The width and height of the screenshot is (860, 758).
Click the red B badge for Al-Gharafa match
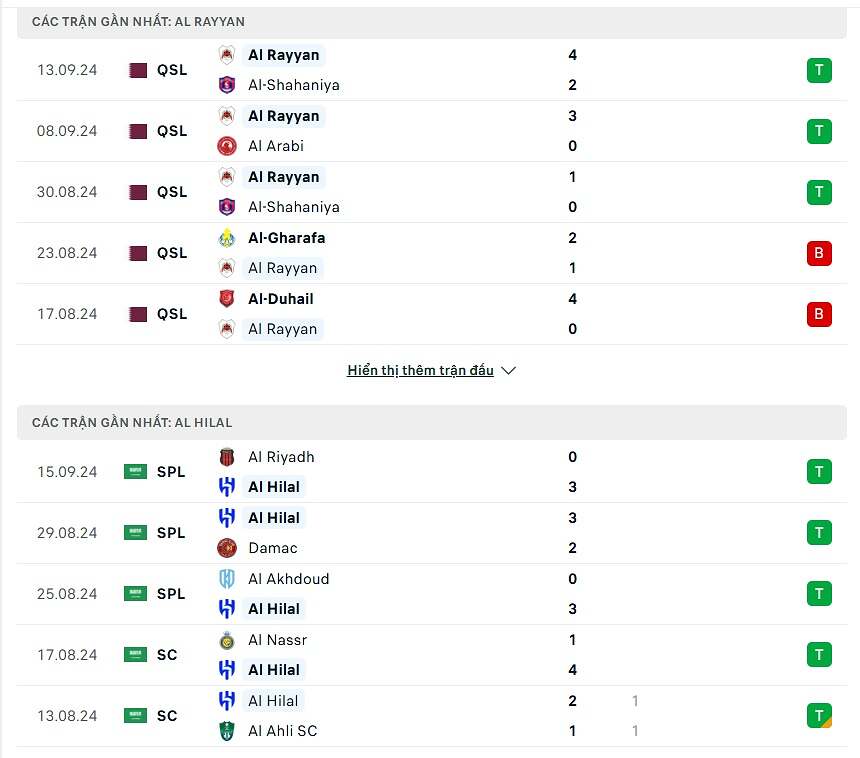(x=819, y=253)
